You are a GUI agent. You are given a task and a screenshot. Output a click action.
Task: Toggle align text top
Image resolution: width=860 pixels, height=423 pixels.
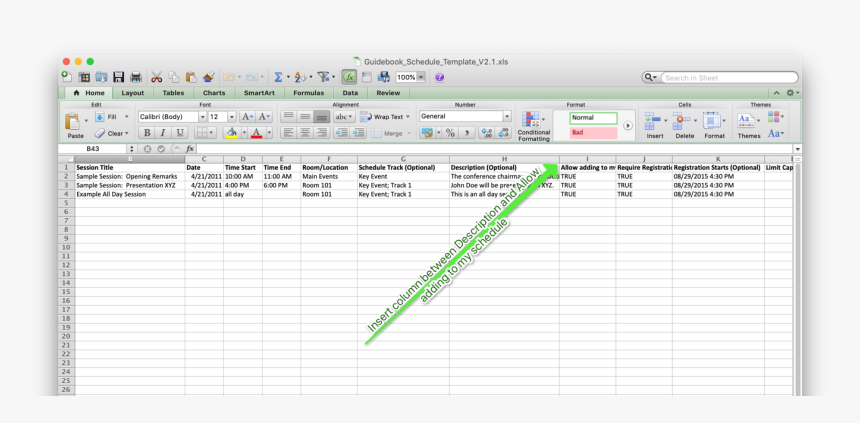point(288,117)
